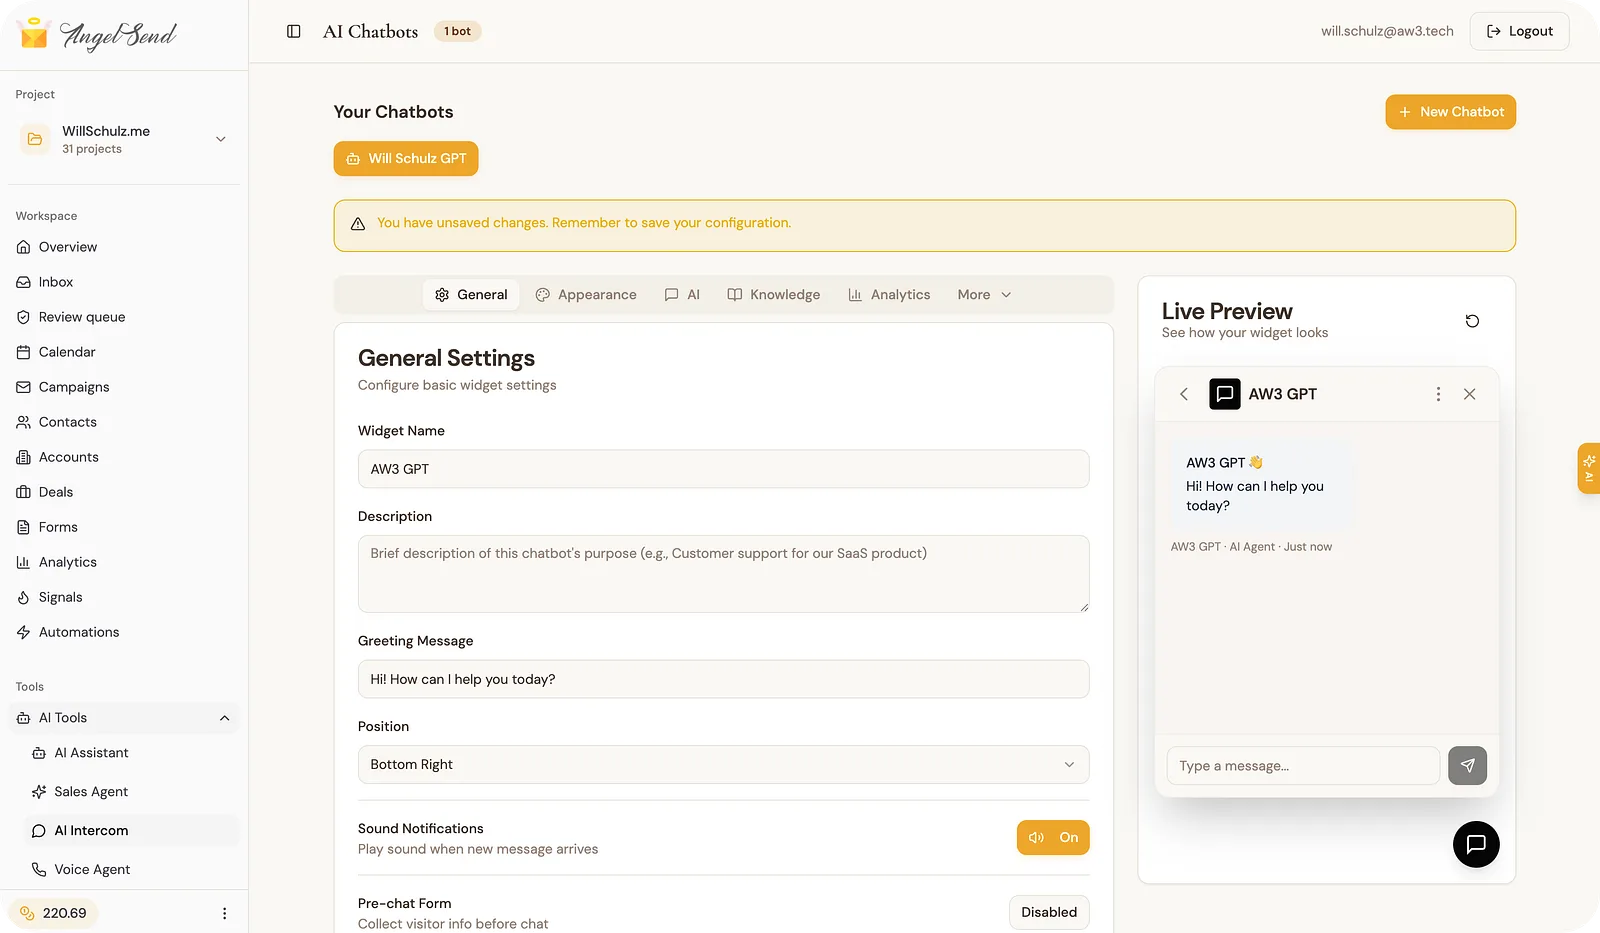Click the floating chat launcher bubble

[1476, 844]
